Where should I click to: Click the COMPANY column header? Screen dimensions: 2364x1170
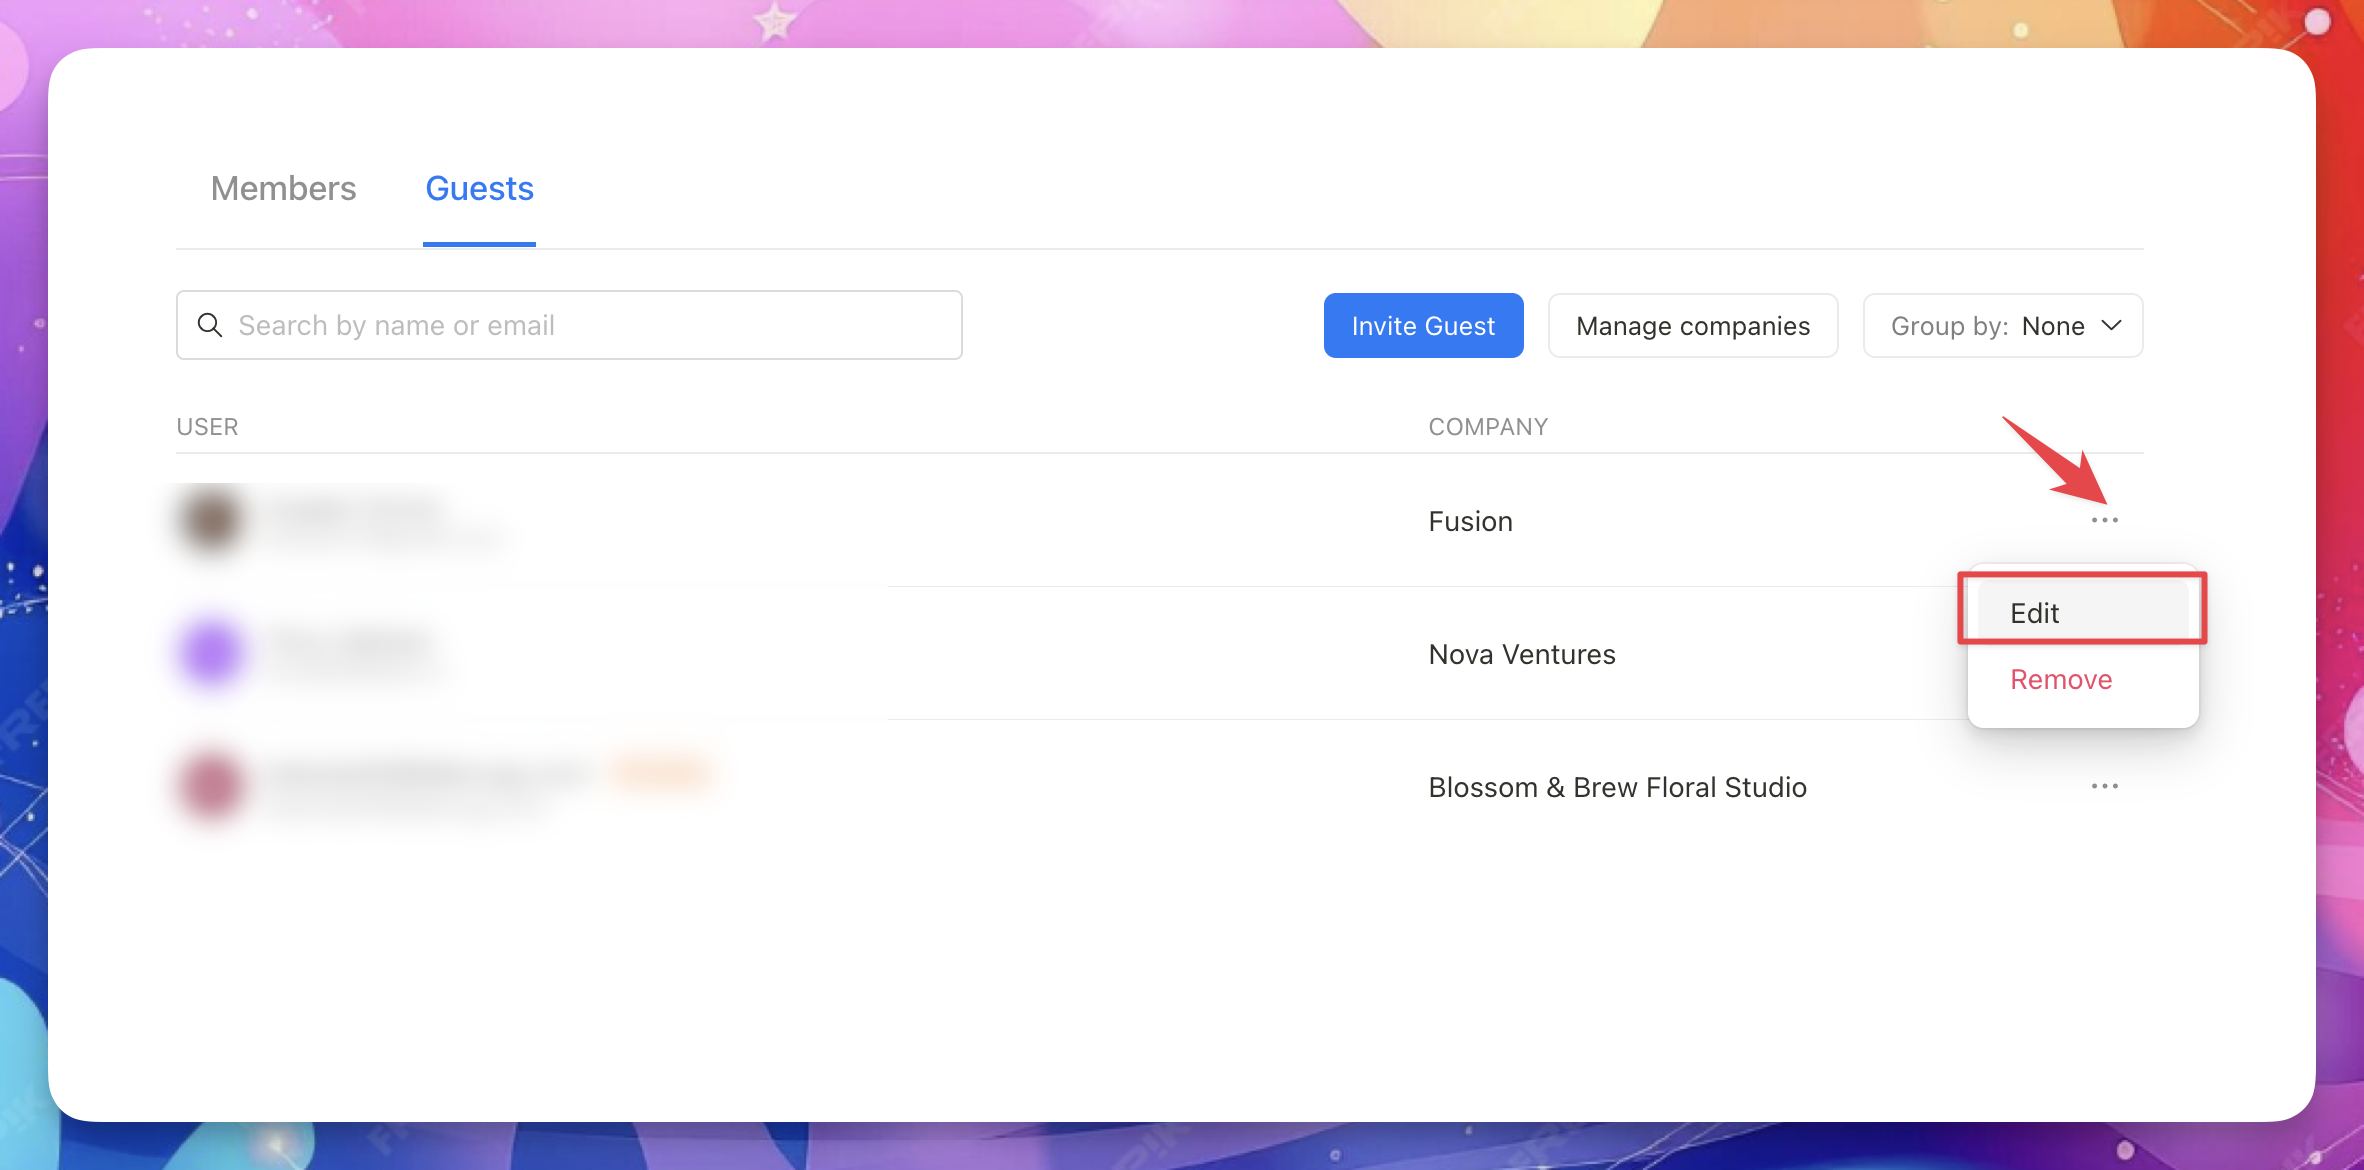tap(1487, 427)
